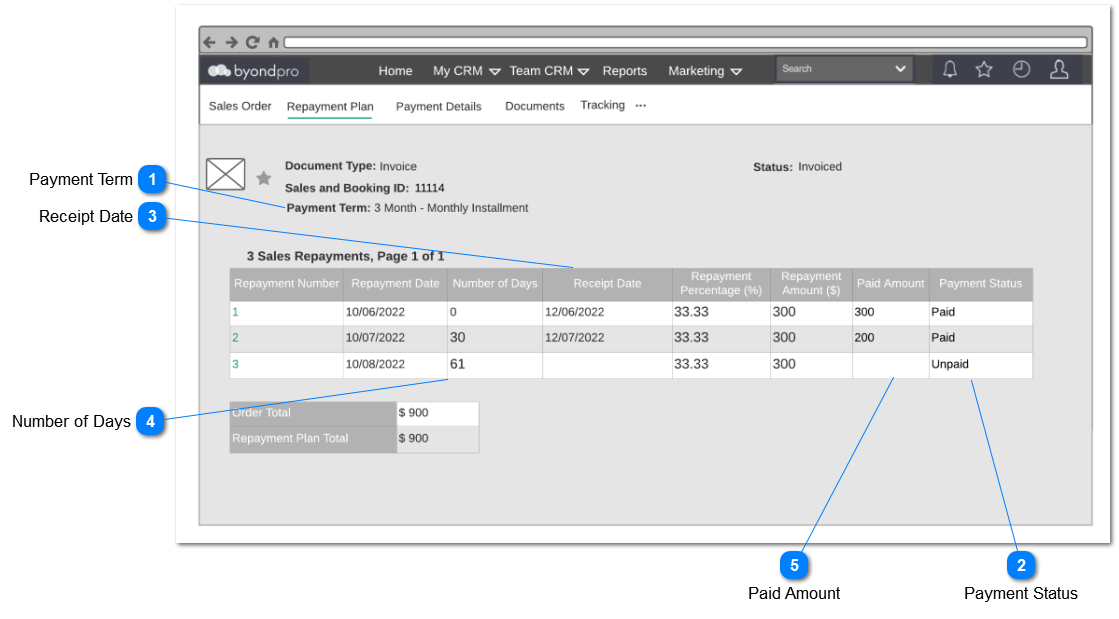Screen dimensions: 1119x619
Task: Open the Documents tab
Action: click(535, 106)
